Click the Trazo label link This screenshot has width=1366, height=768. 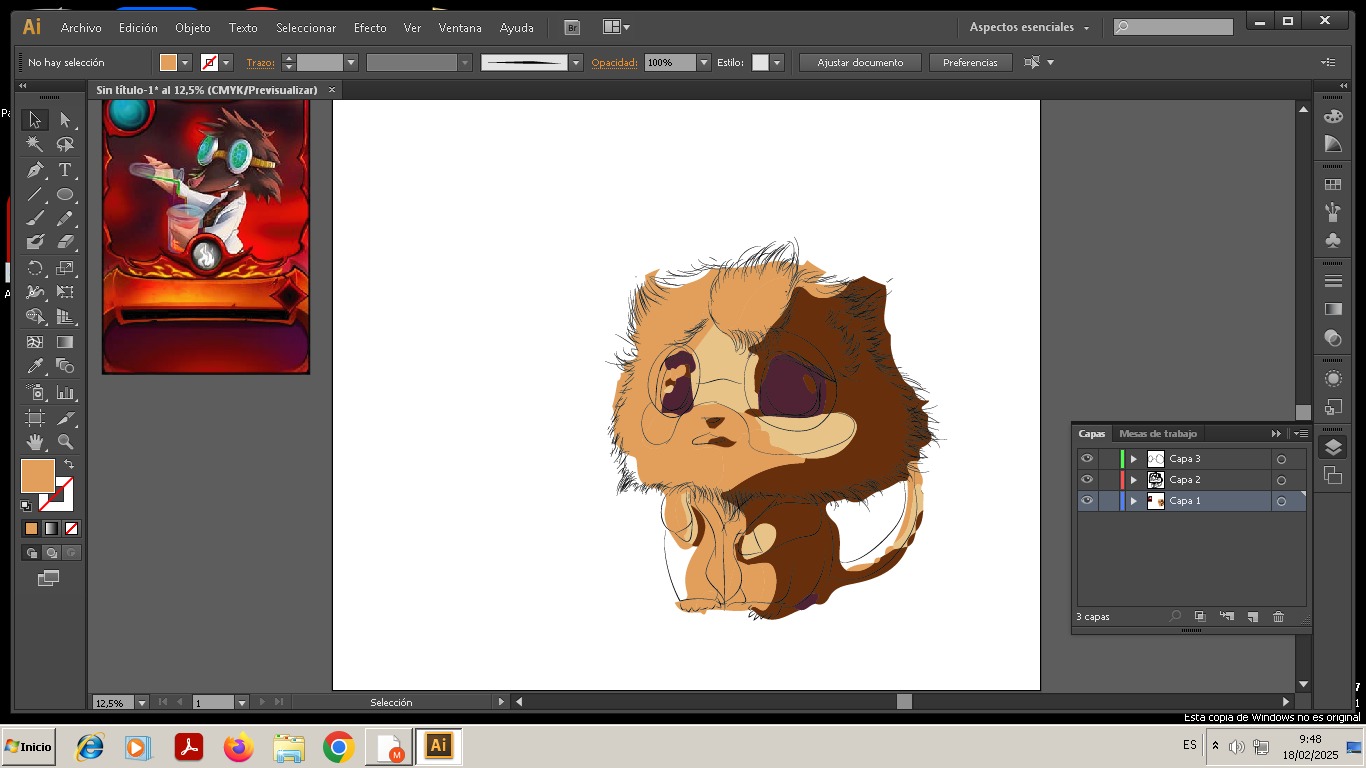pos(260,63)
